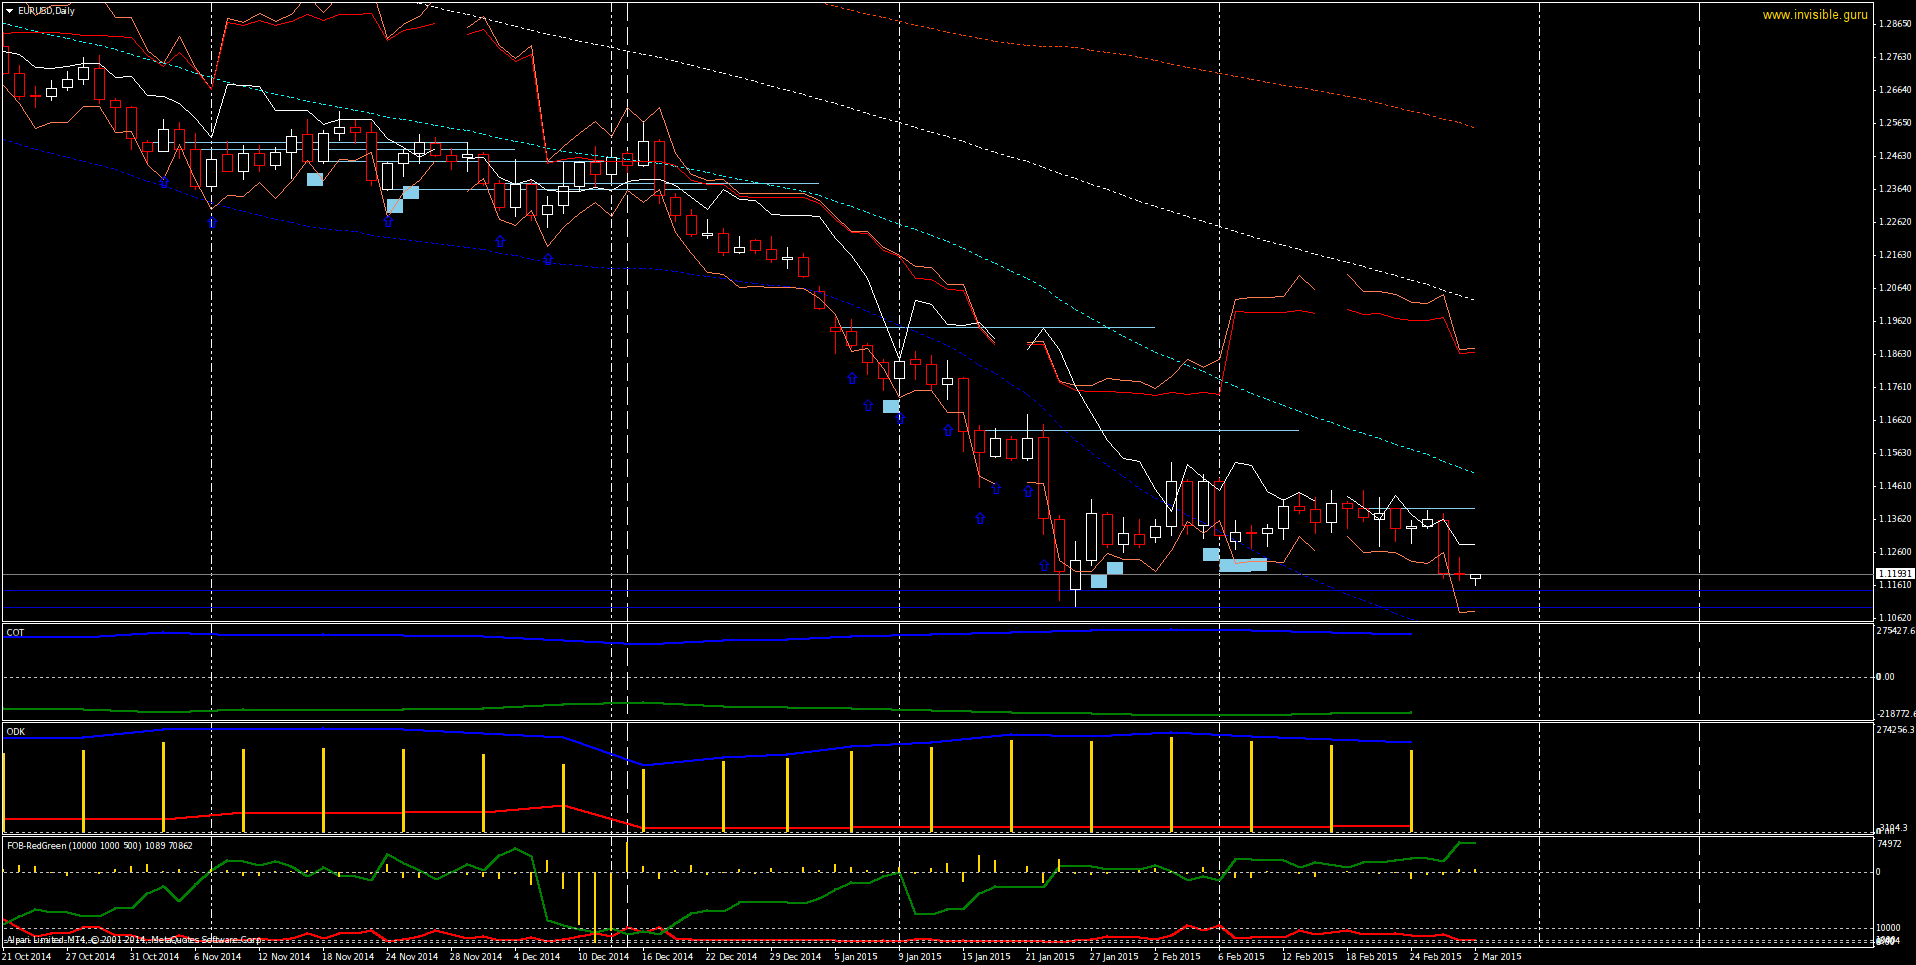Click the 5 Jan 2015 date label

coord(856,956)
